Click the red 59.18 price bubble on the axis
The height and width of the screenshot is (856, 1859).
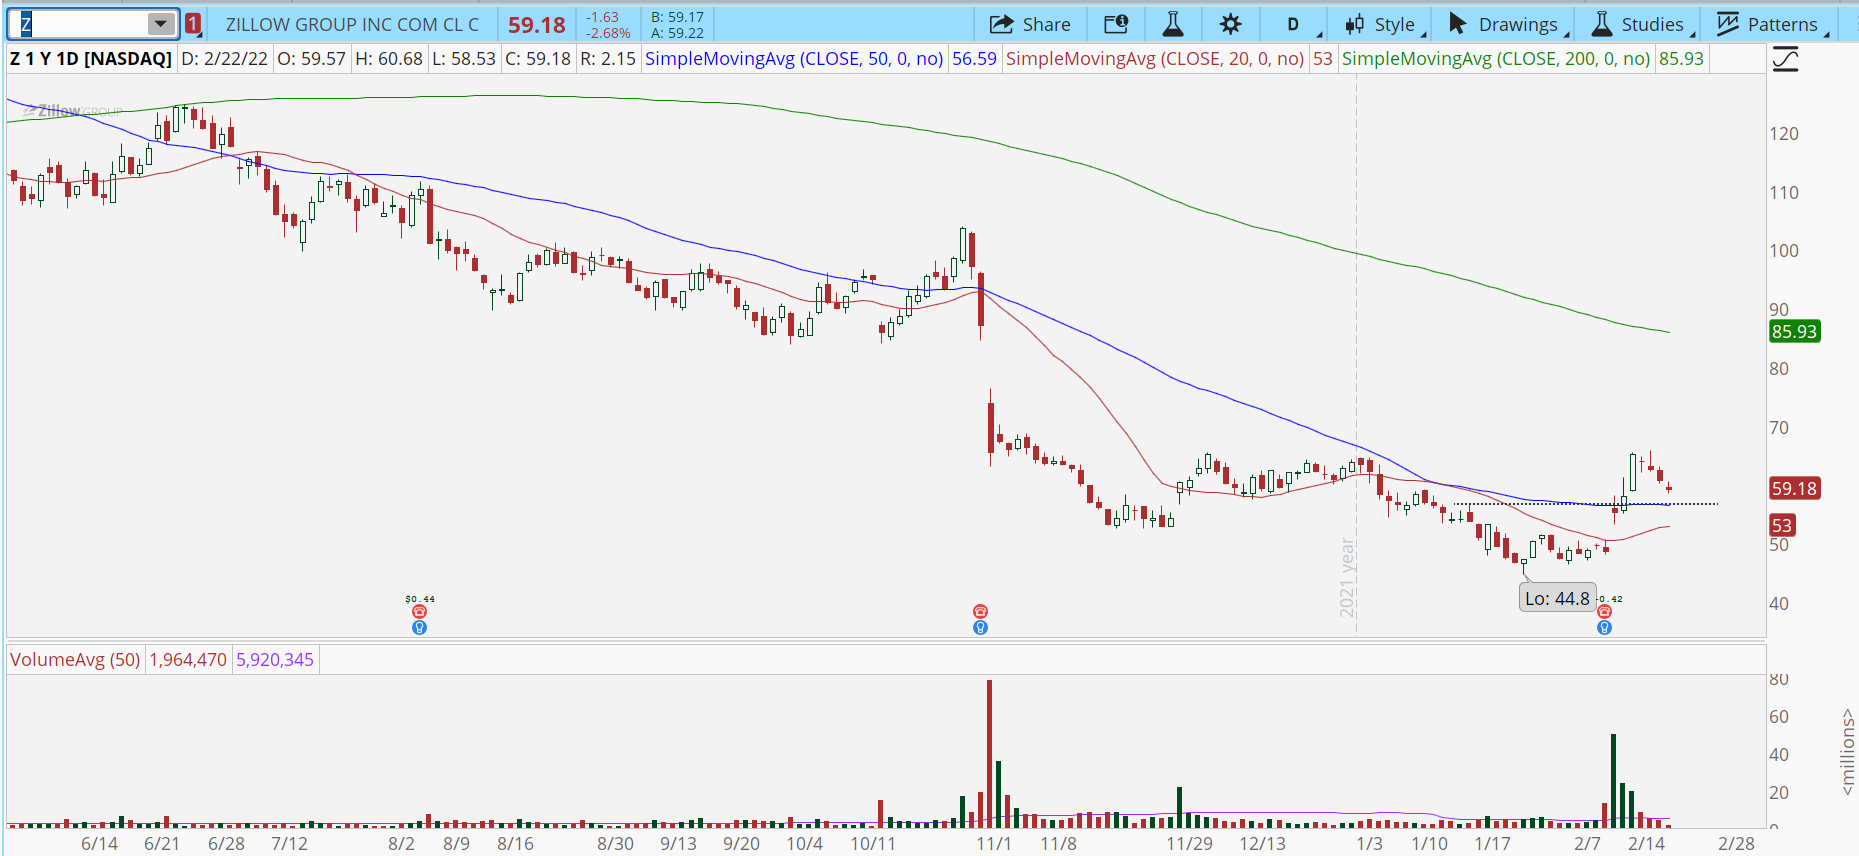click(1794, 489)
